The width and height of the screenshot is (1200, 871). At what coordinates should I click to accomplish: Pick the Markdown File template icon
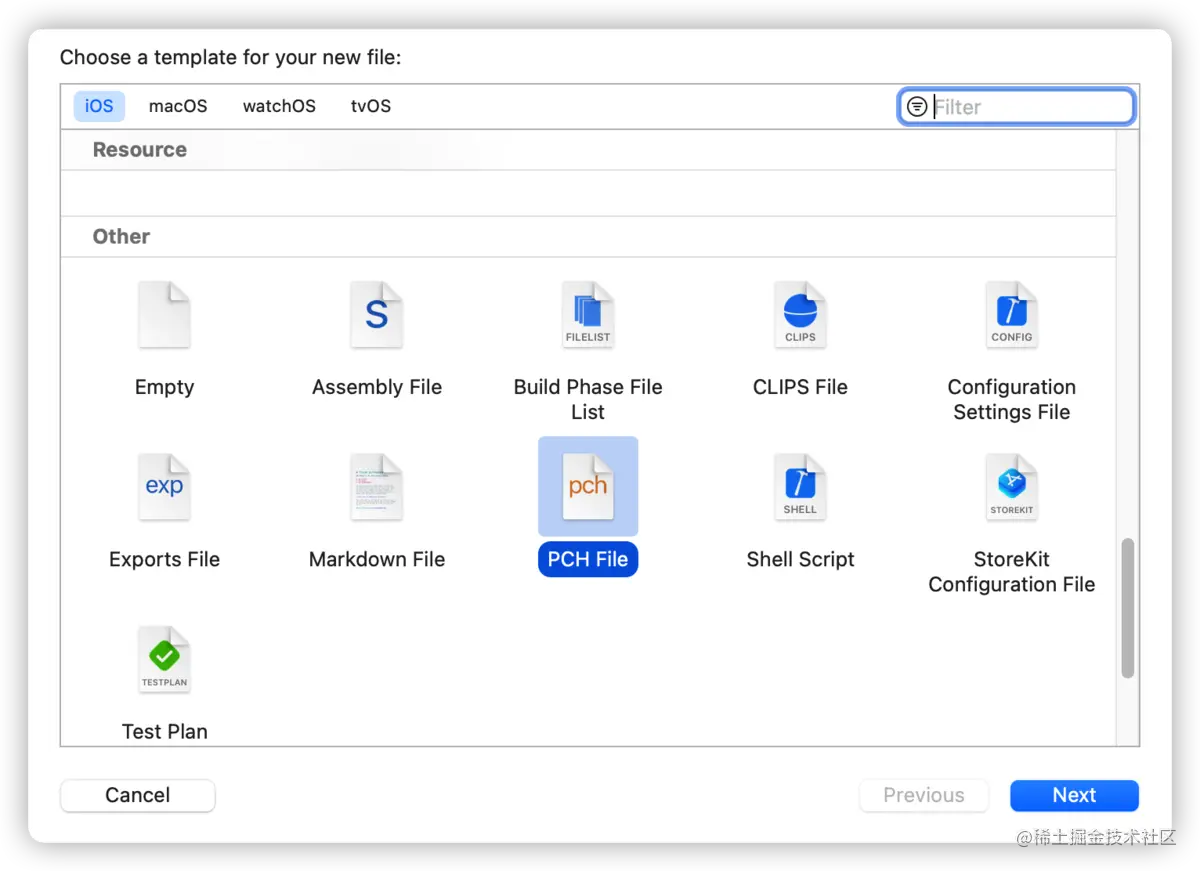click(x=376, y=487)
